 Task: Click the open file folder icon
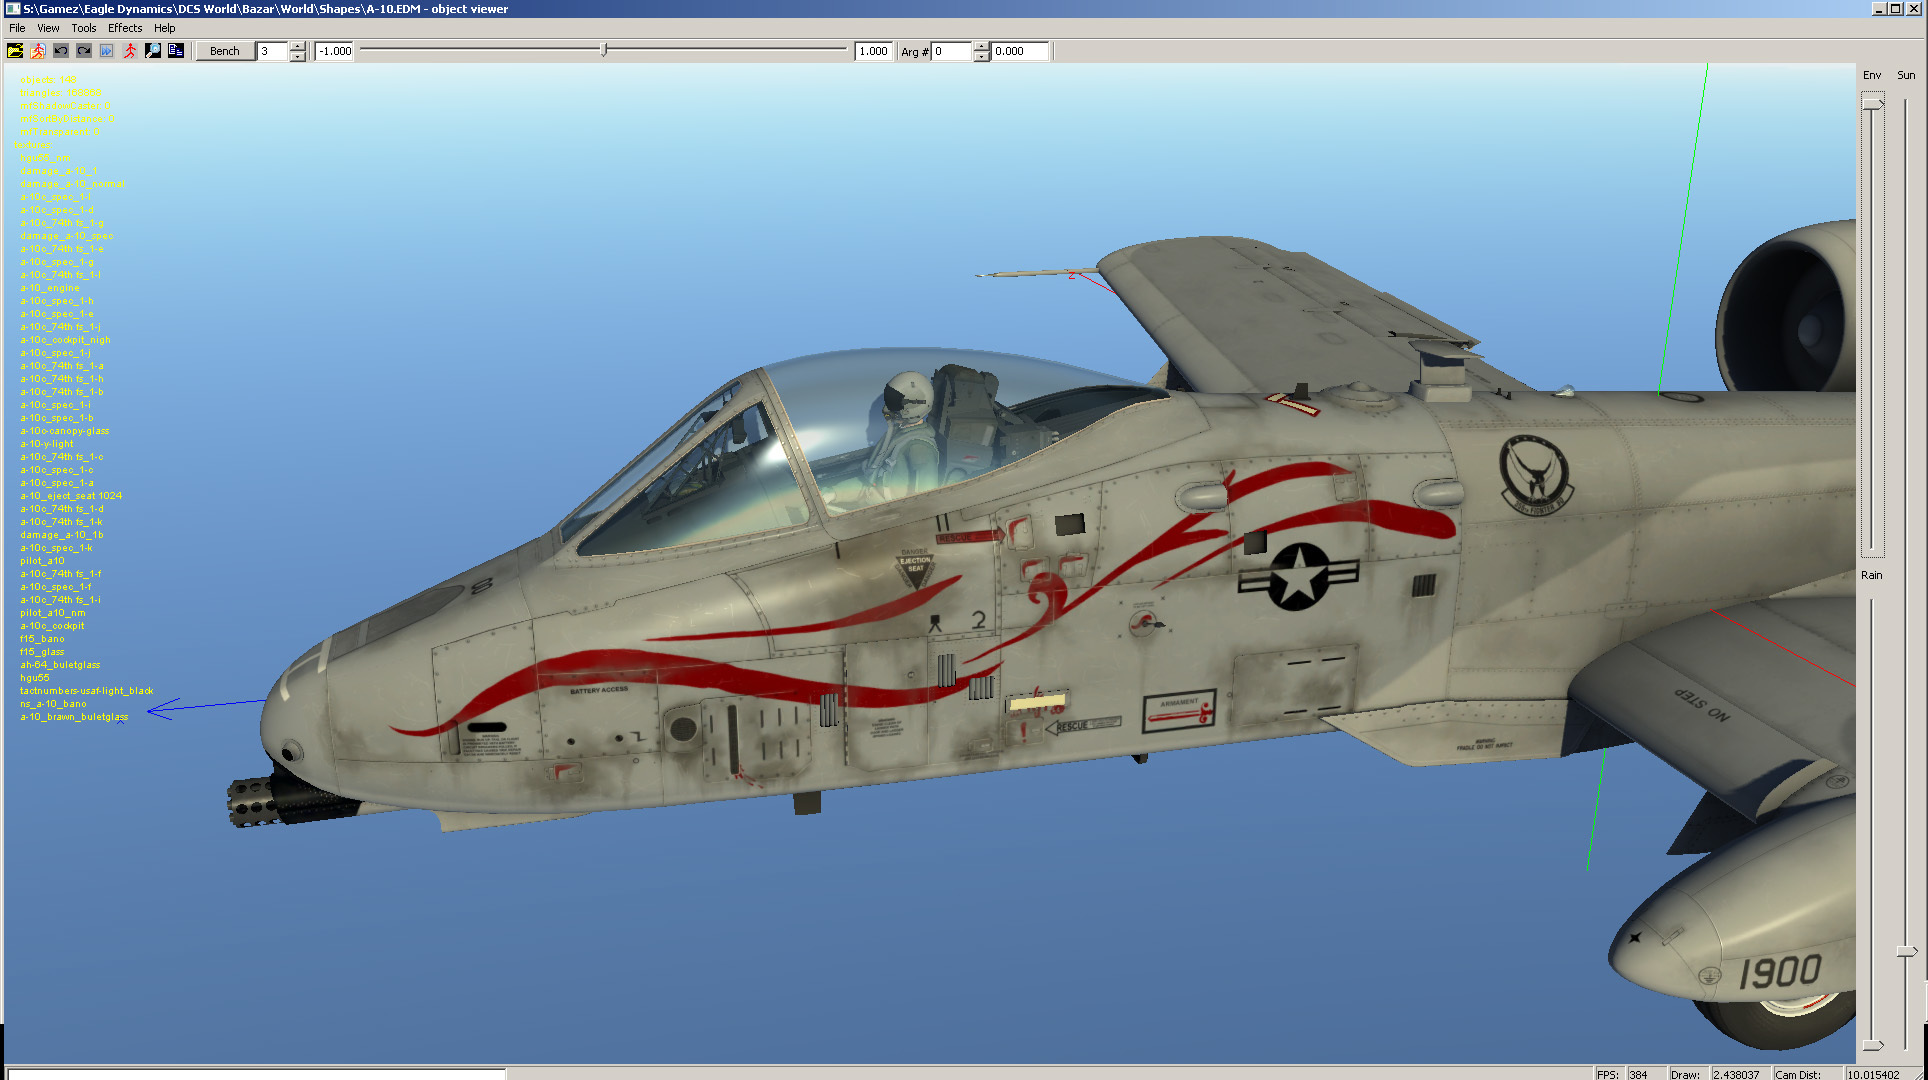tap(15, 51)
